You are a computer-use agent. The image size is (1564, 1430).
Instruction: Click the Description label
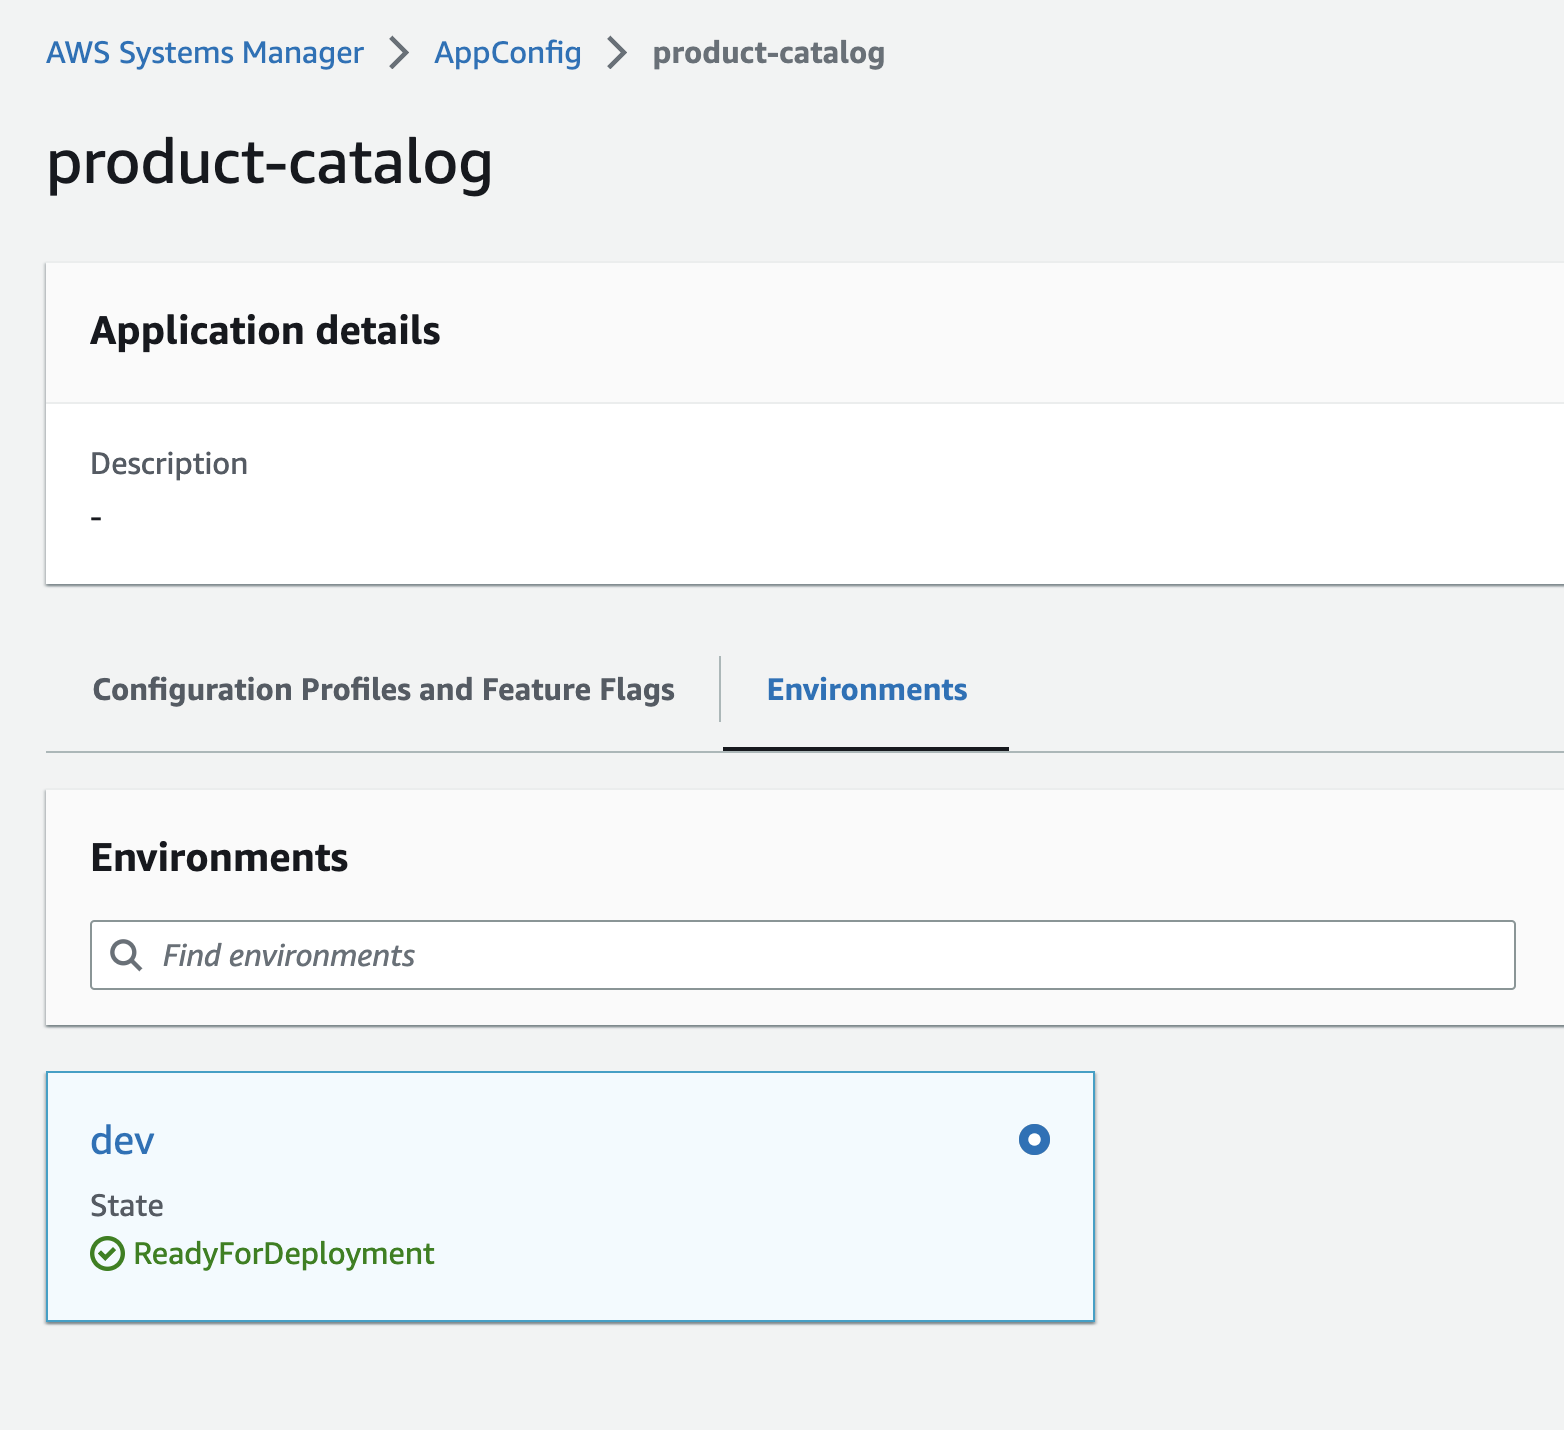click(x=169, y=464)
